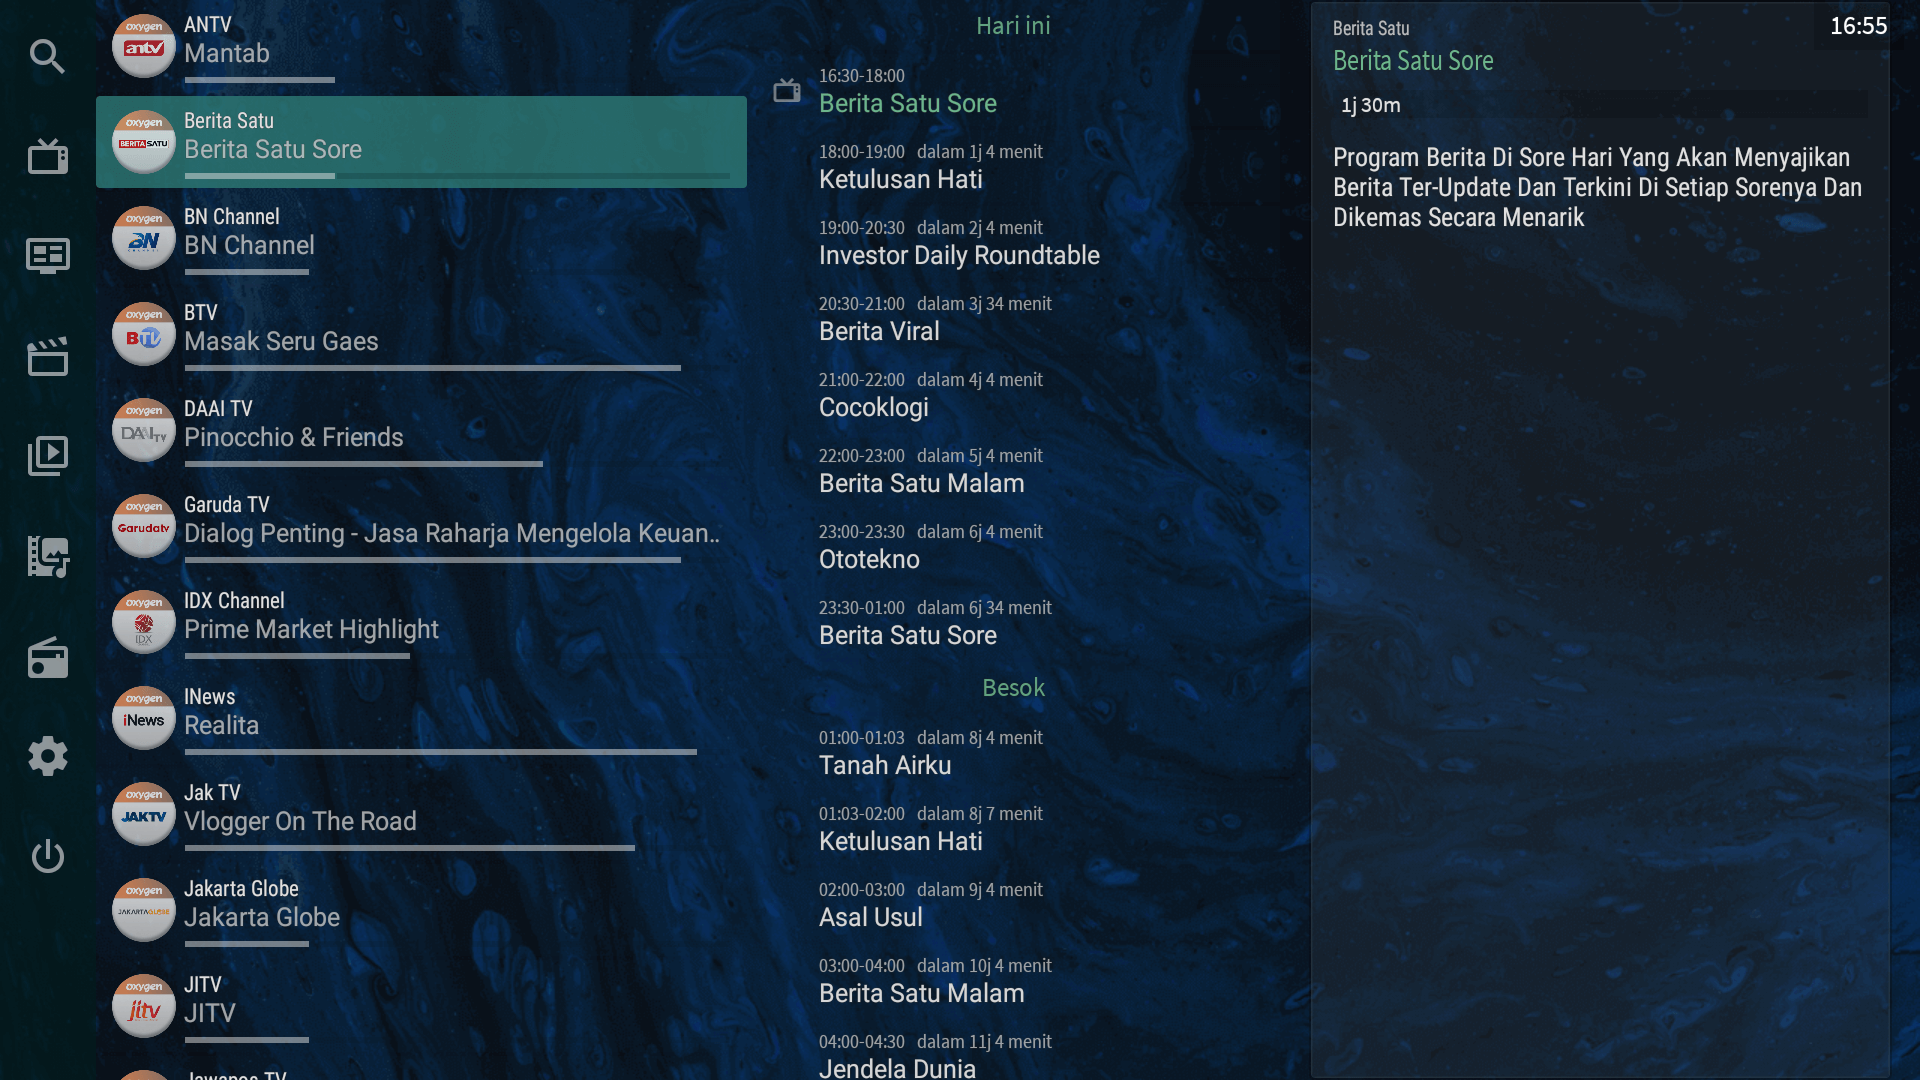Click the now-playing TV icon beside Berita Satu Sore
1920x1080 pixels.
point(787,91)
